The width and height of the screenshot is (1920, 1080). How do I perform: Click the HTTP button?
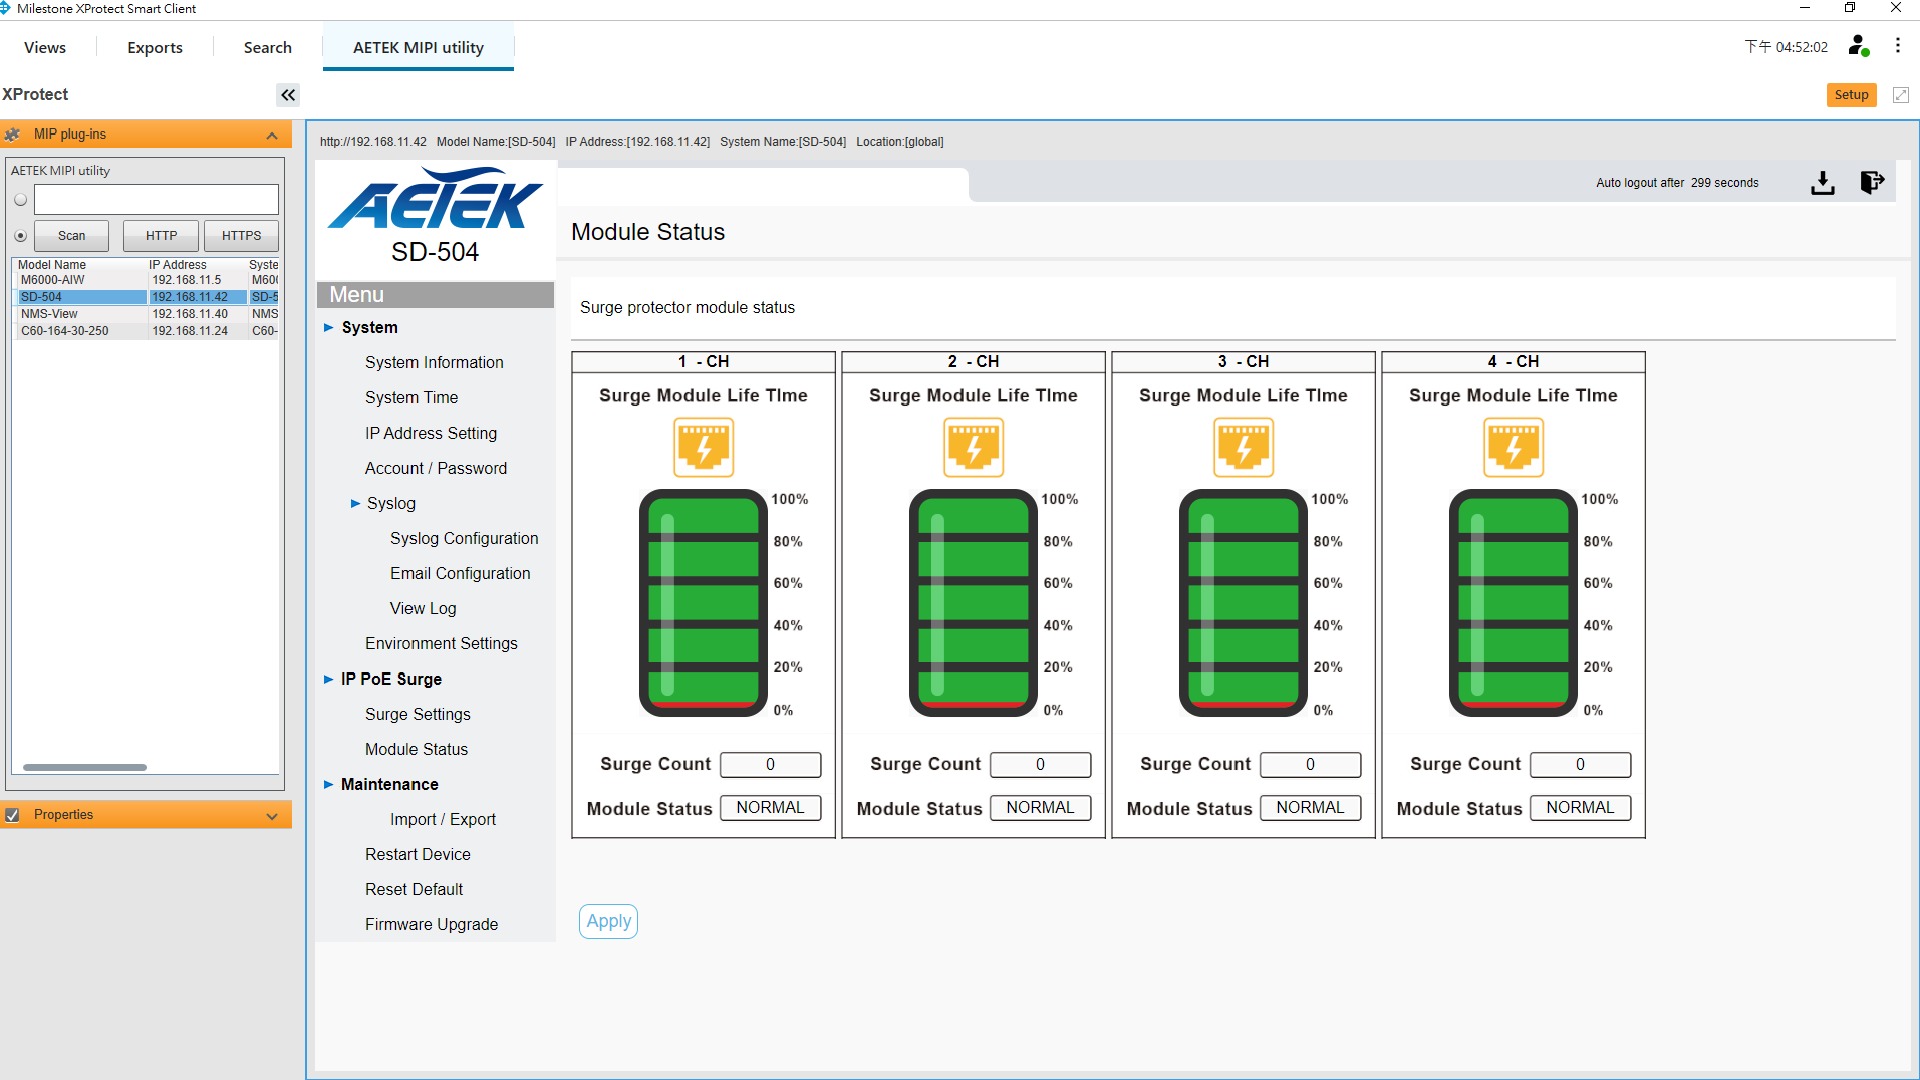pos(161,236)
